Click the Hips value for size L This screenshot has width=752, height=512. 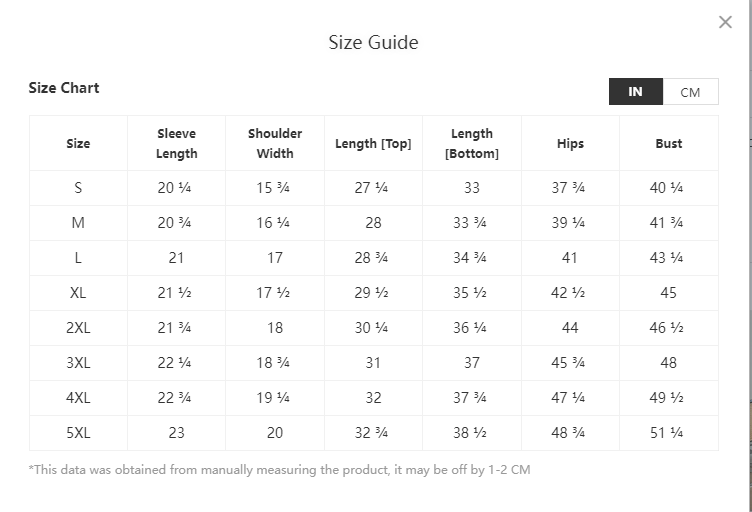click(x=570, y=258)
